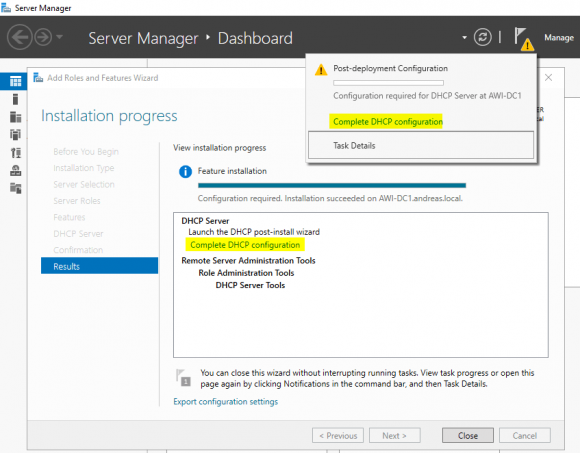Click the Cancel button
Screen dimensions: 580x453
tap(525, 436)
